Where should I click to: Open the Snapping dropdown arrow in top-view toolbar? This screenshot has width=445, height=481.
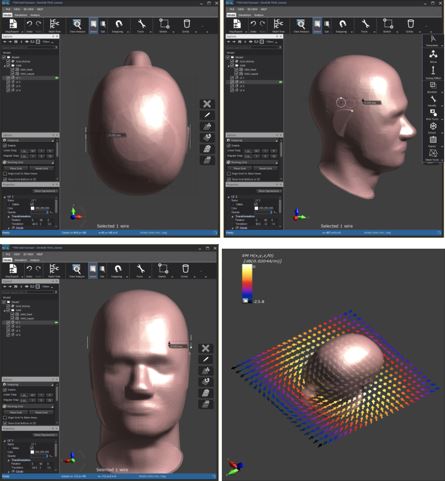click(x=127, y=32)
